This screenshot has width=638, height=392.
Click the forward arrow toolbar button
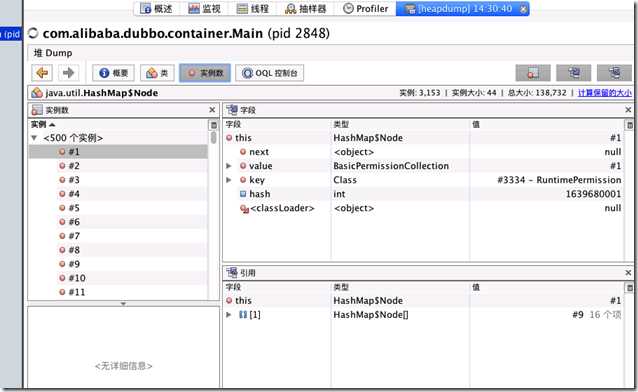coord(68,73)
